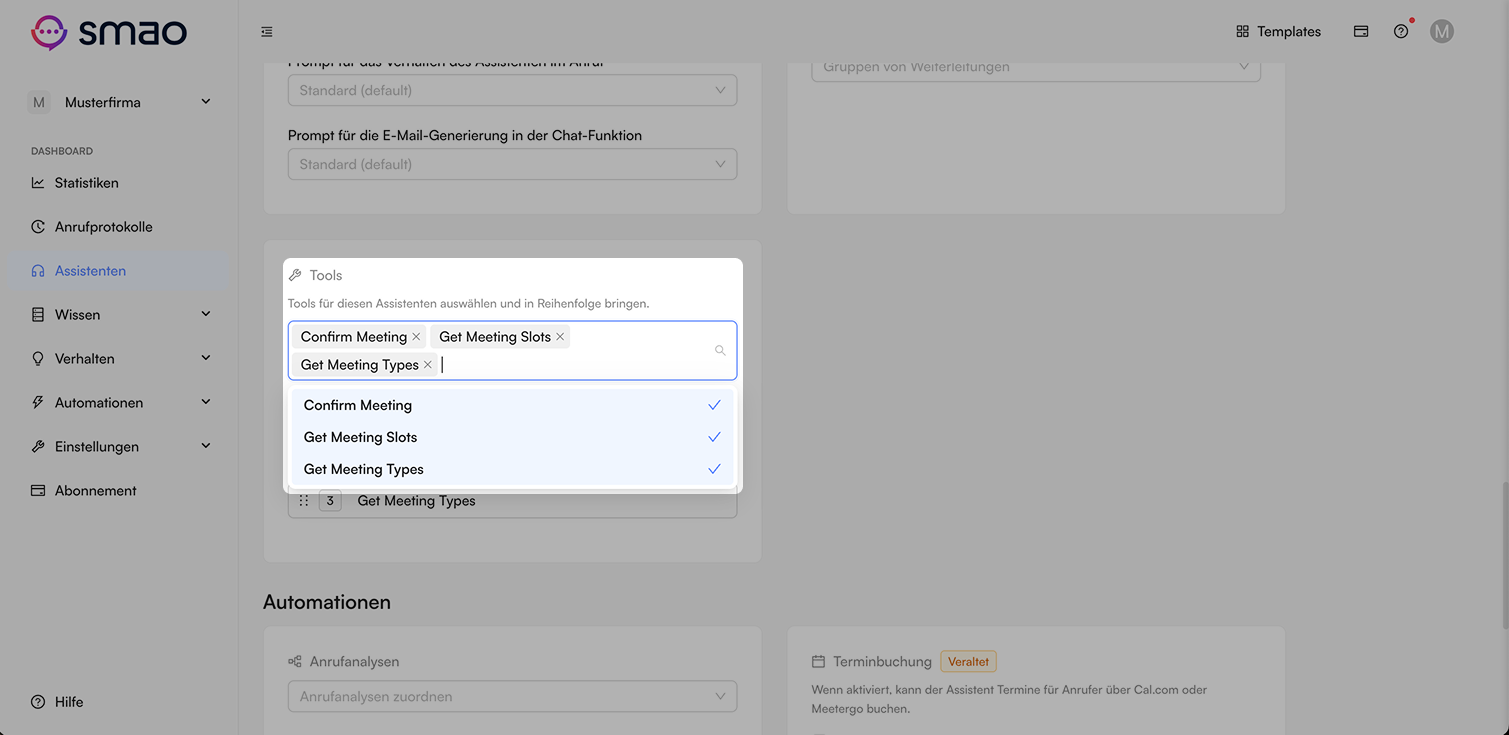Screen dimensions: 1509x735
Task: Open the assistant behavior prompt dropdown
Action: [512, 90]
